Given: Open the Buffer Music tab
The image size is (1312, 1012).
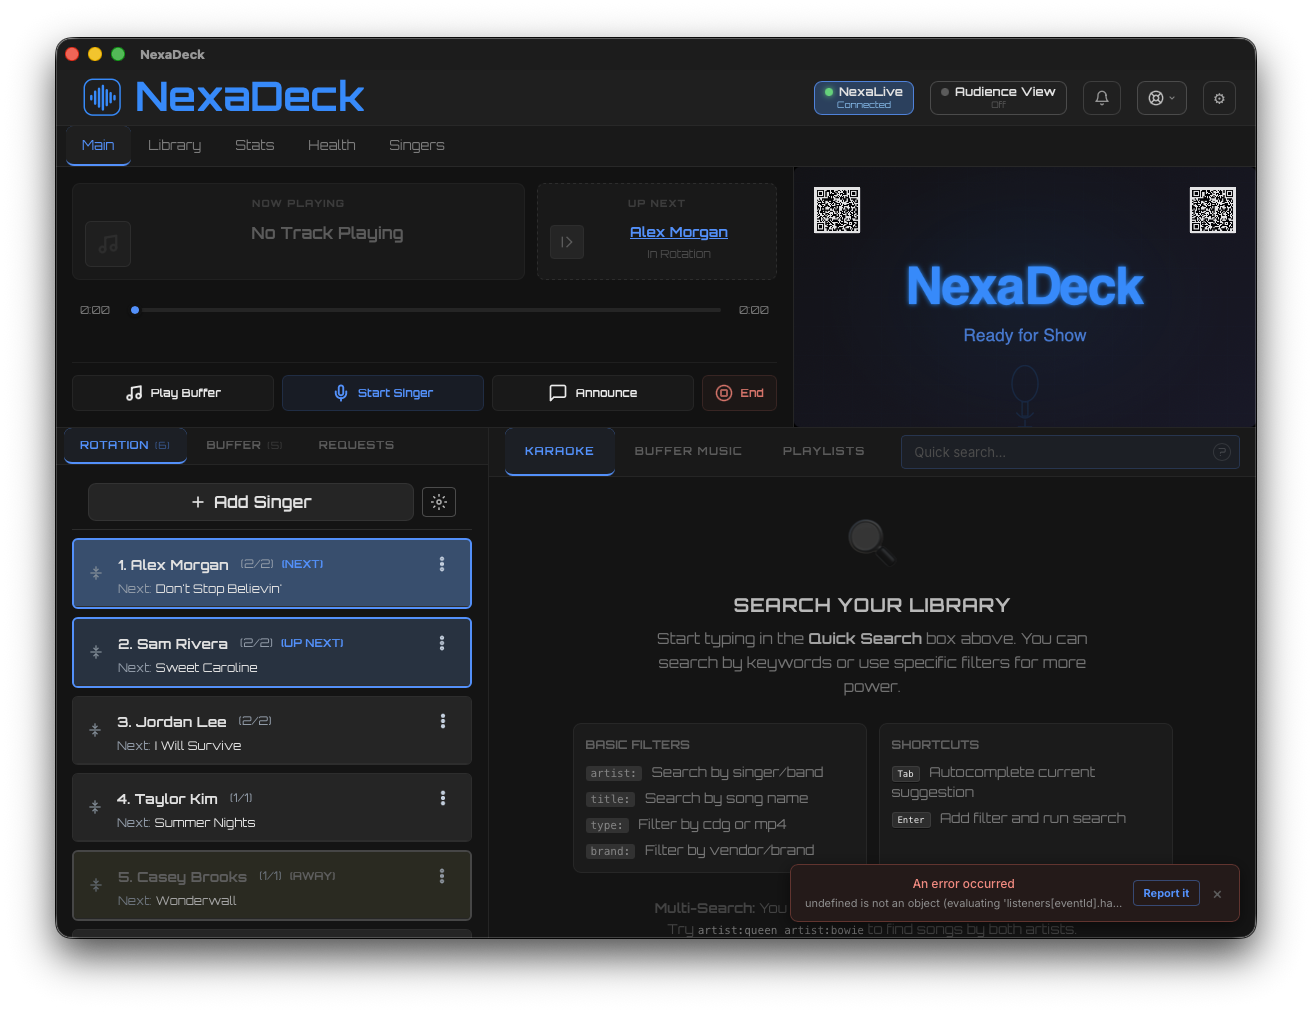Looking at the screenshot, I should [688, 451].
